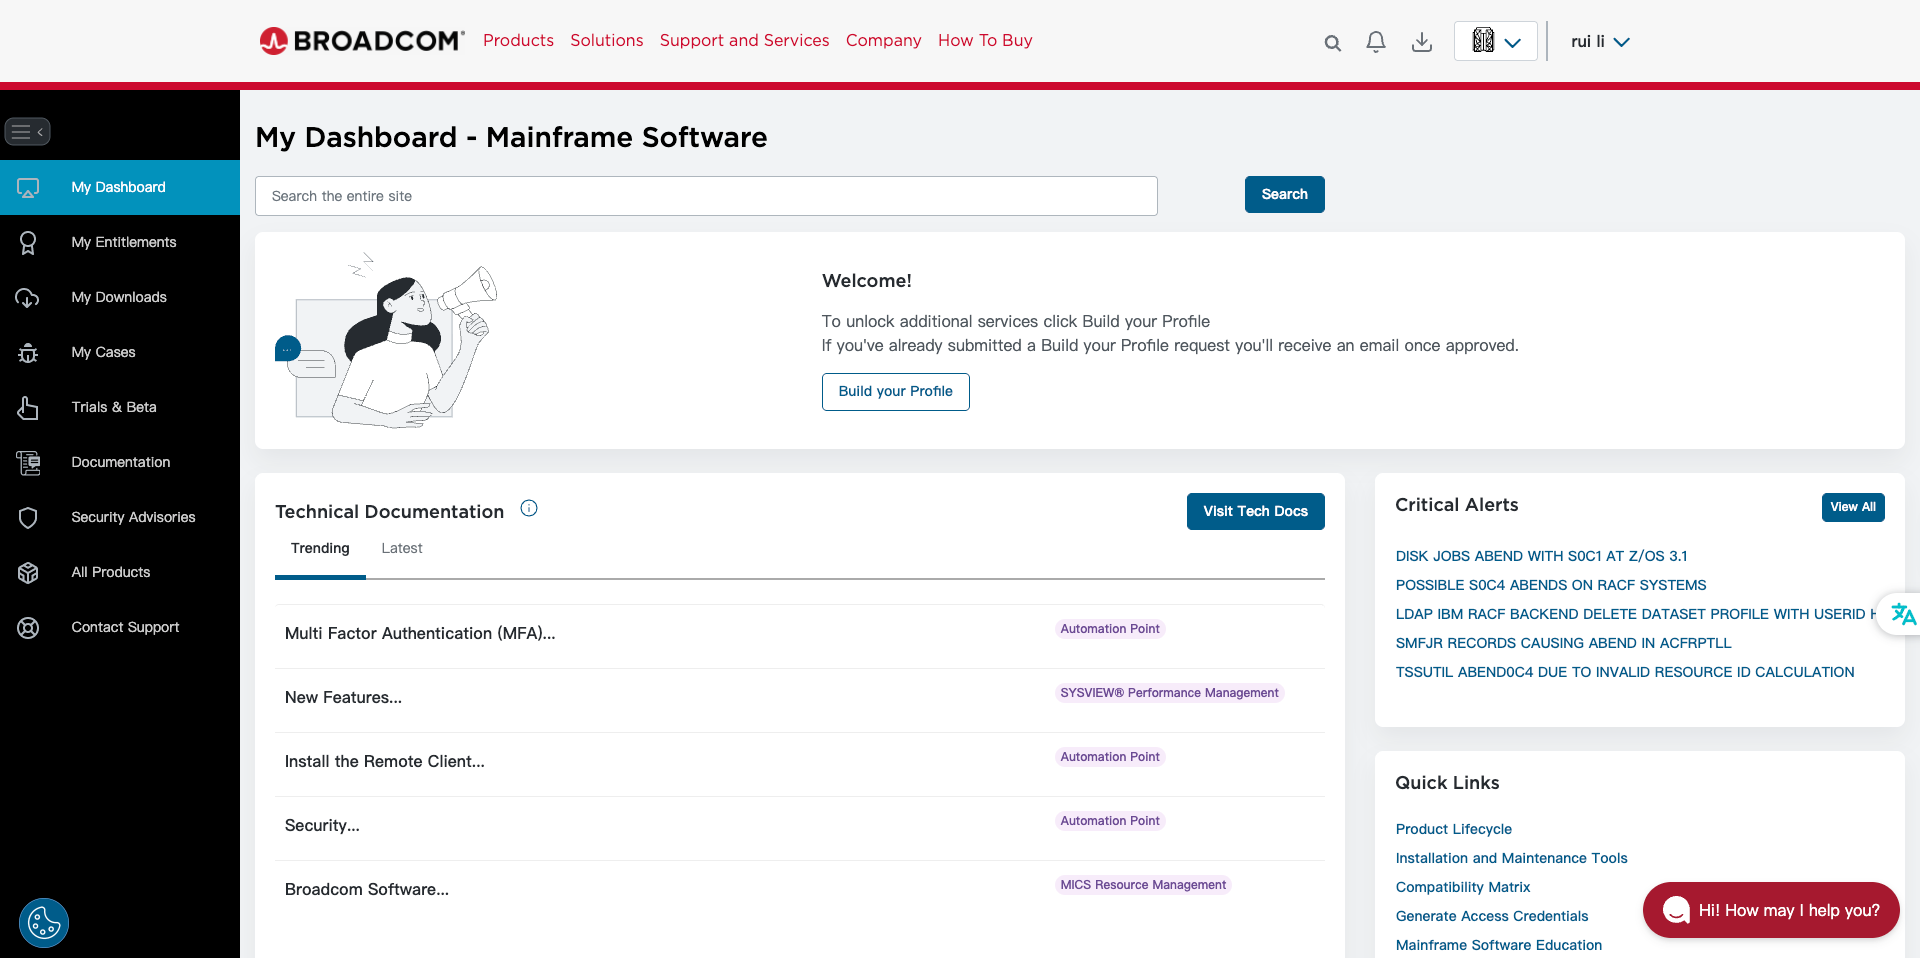Open My Downloads label in the sidebar
This screenshot has width=1920, height=958.
pyautogui.click(x=119, y=298)
